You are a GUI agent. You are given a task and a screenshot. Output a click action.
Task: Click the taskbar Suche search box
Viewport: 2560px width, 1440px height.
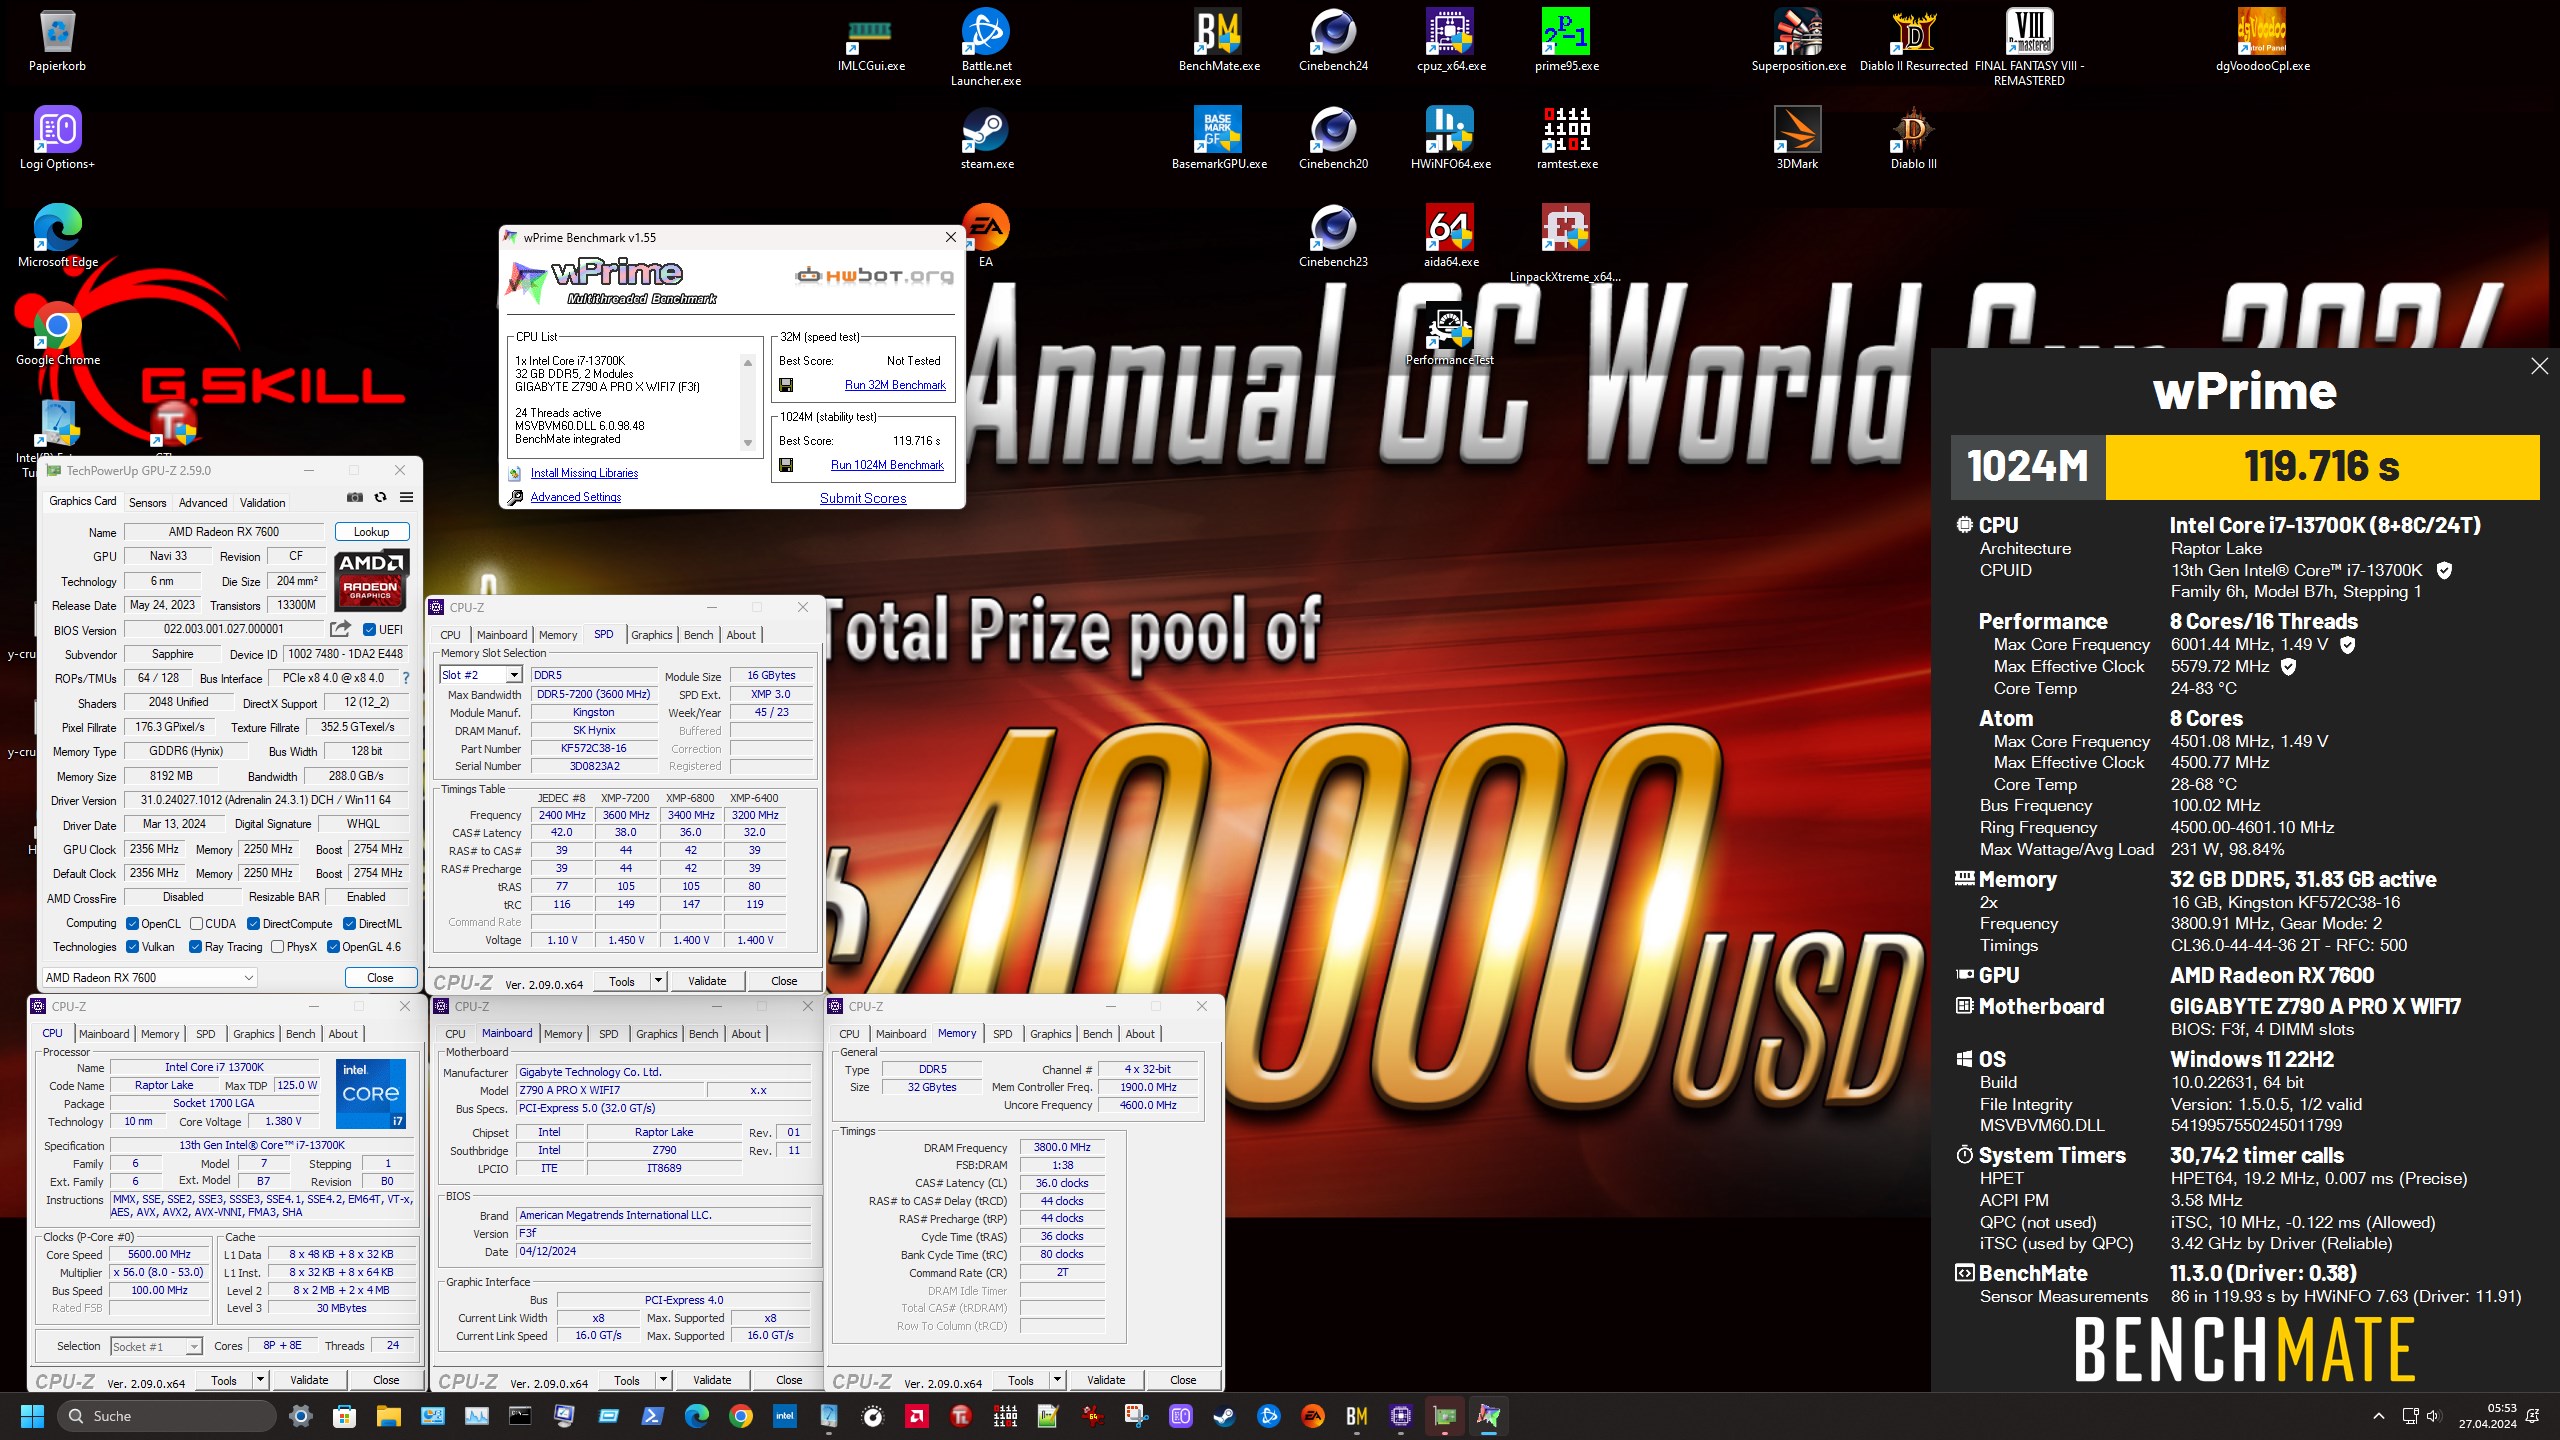166,1416
